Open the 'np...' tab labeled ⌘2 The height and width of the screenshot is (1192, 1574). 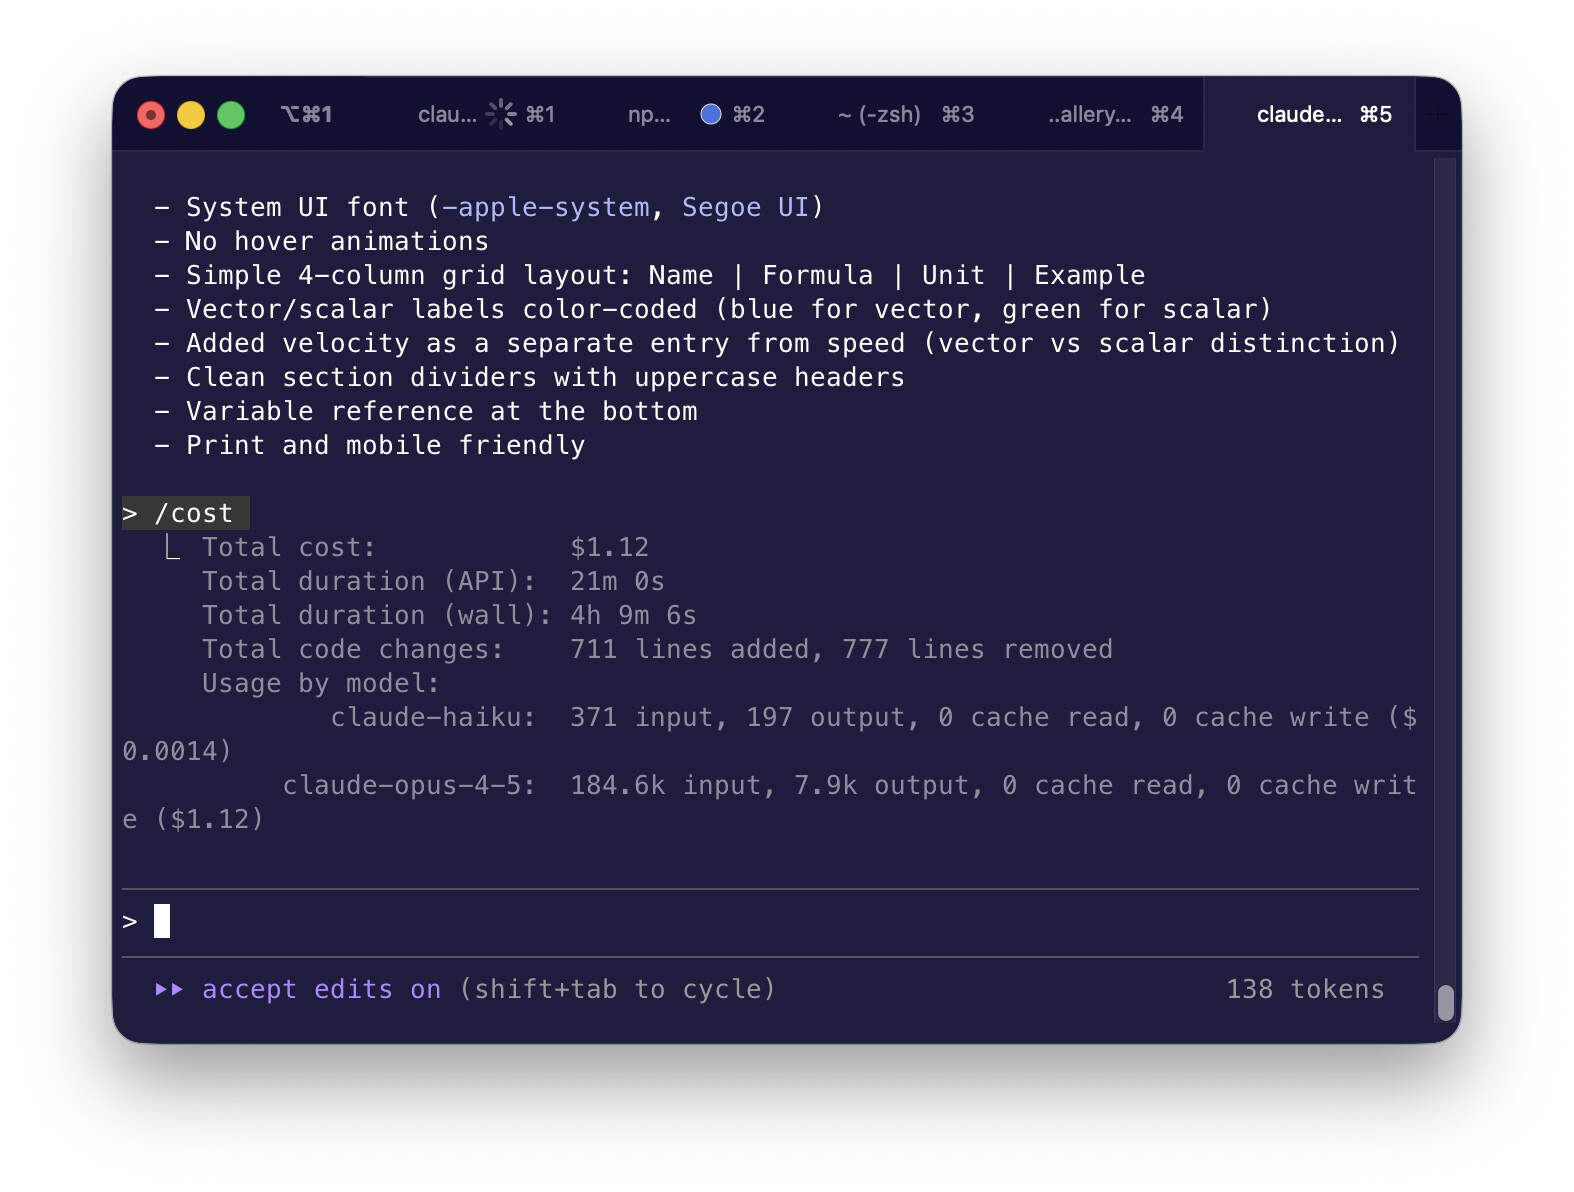tap(696, 115)
